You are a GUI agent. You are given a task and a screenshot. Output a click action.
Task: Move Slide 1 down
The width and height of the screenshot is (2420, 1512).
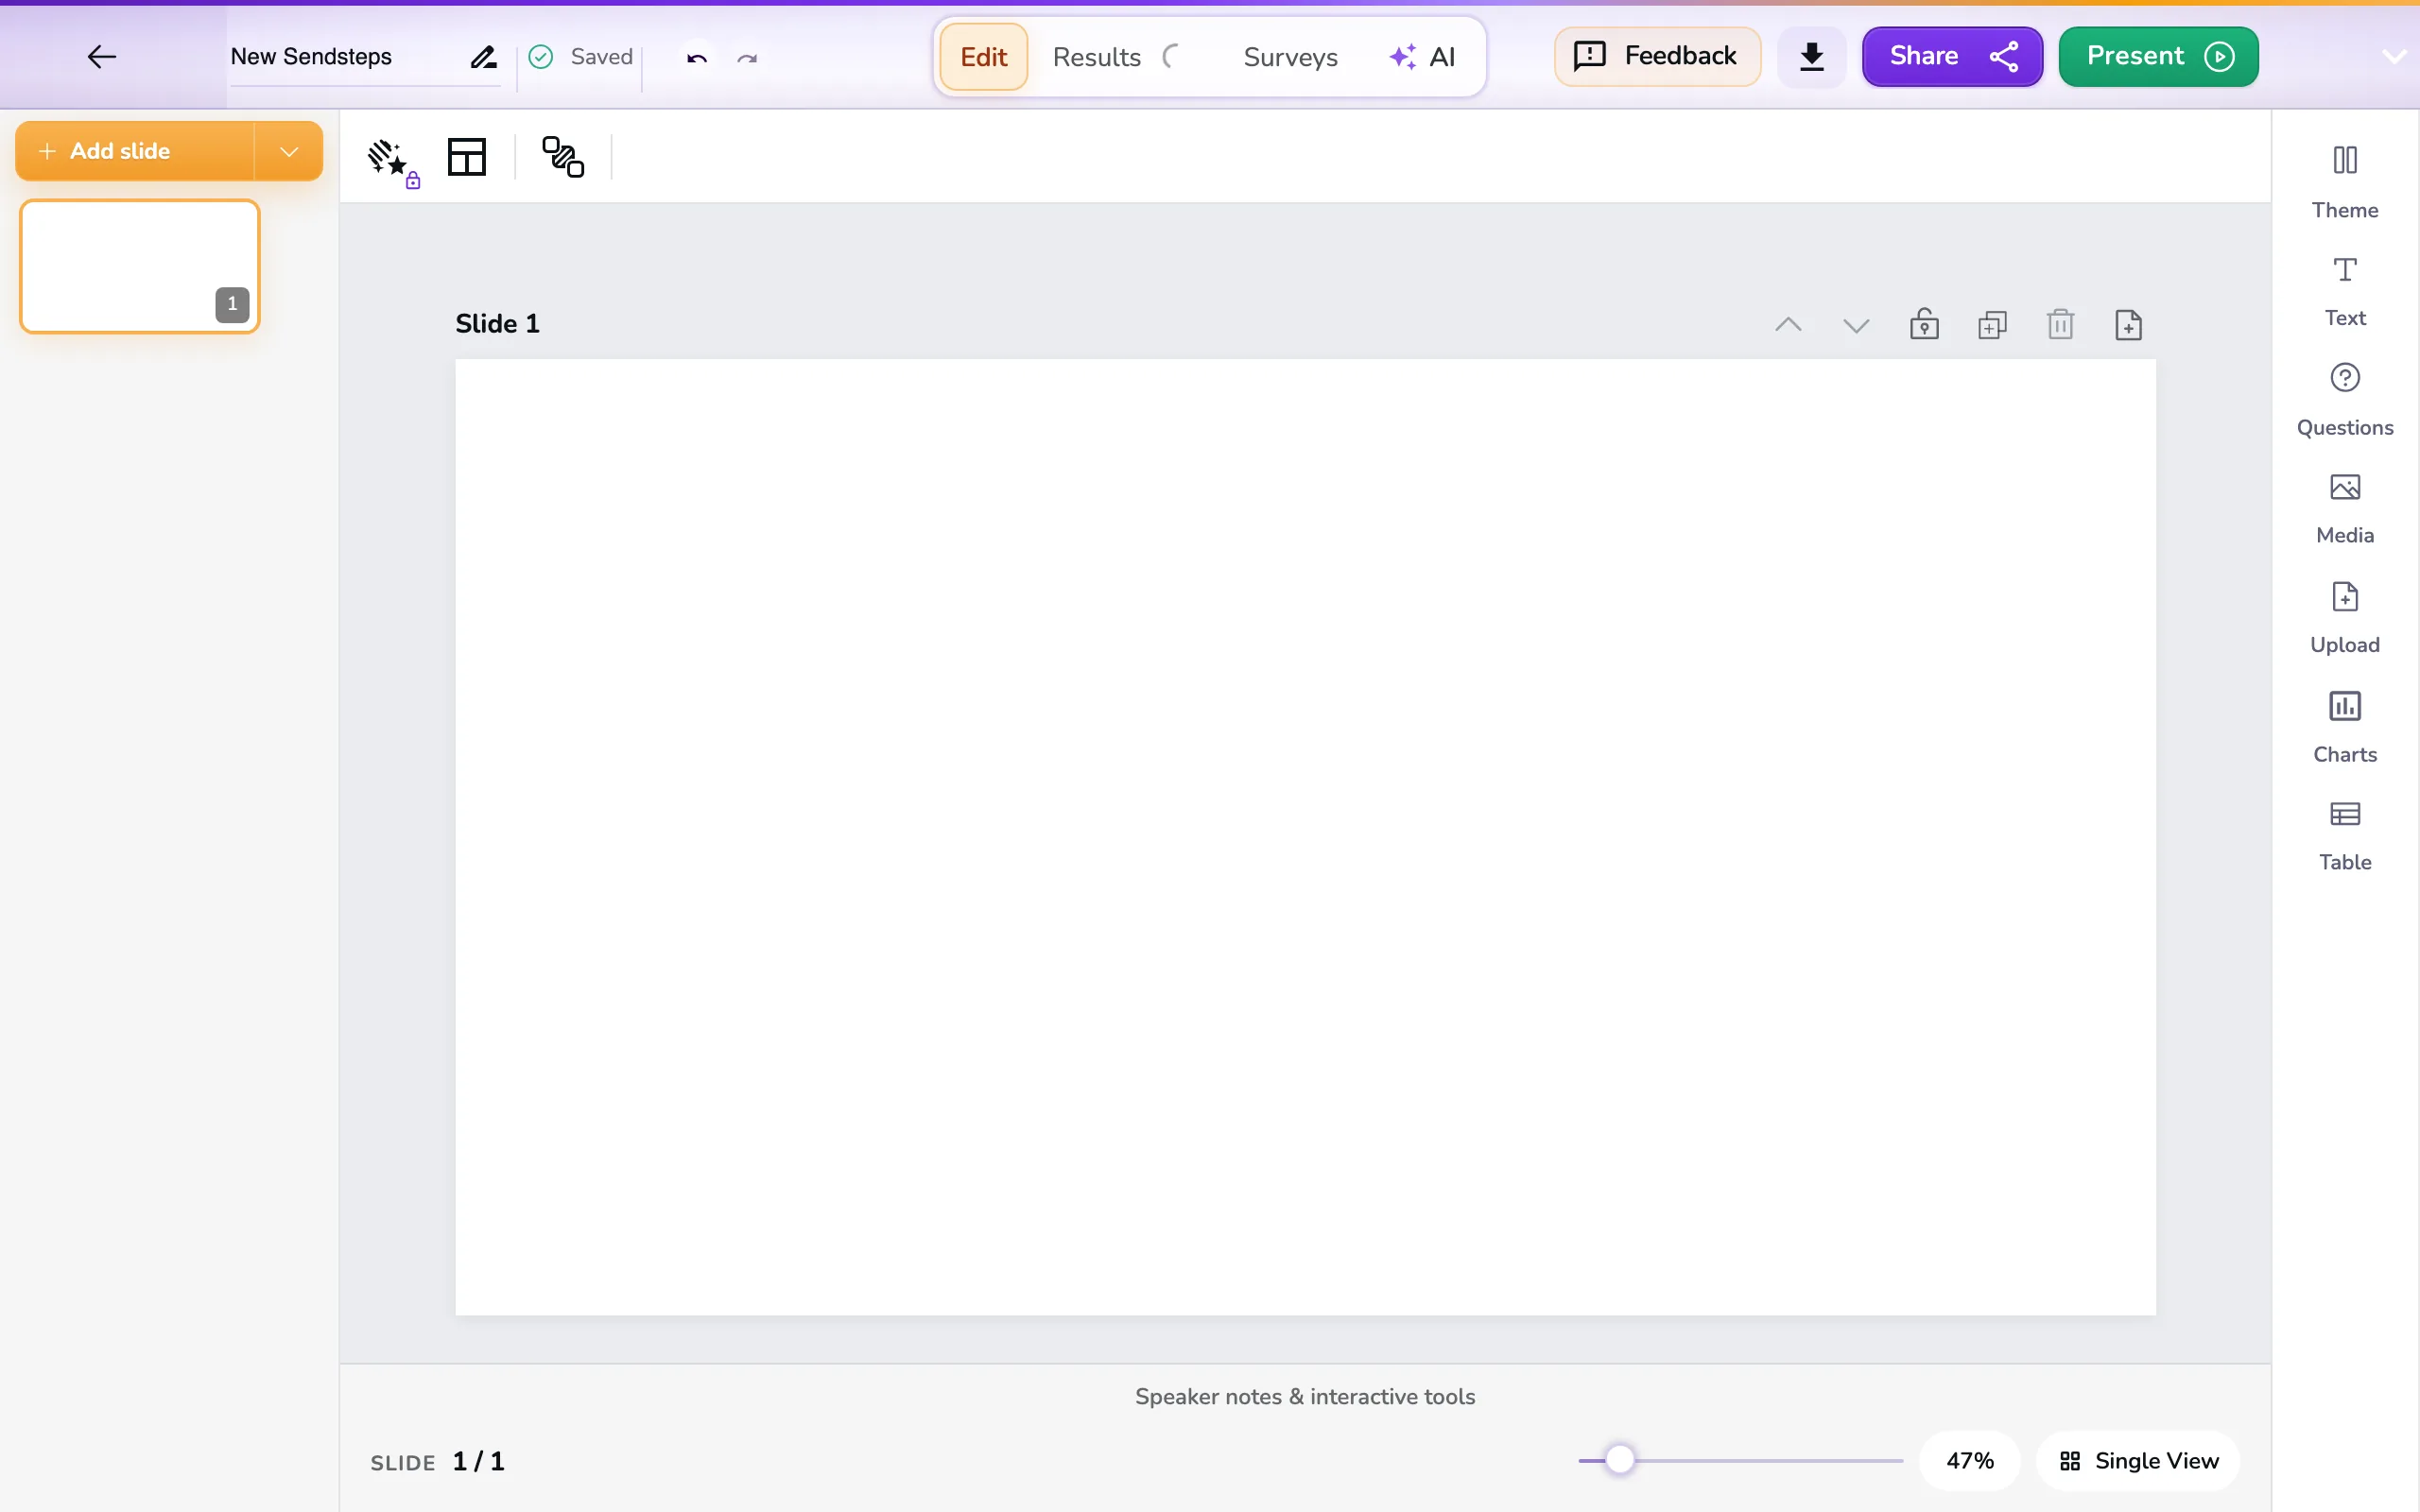tap(1856, 325)
